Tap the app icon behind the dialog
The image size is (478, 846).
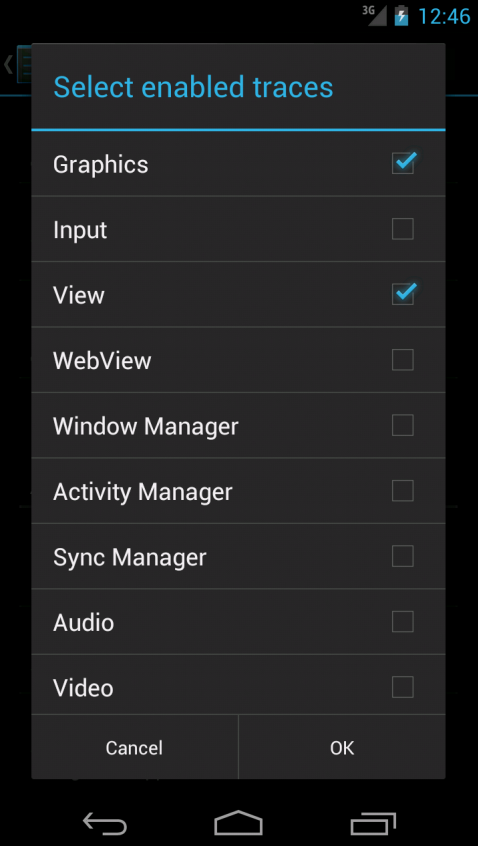[24, 64]
